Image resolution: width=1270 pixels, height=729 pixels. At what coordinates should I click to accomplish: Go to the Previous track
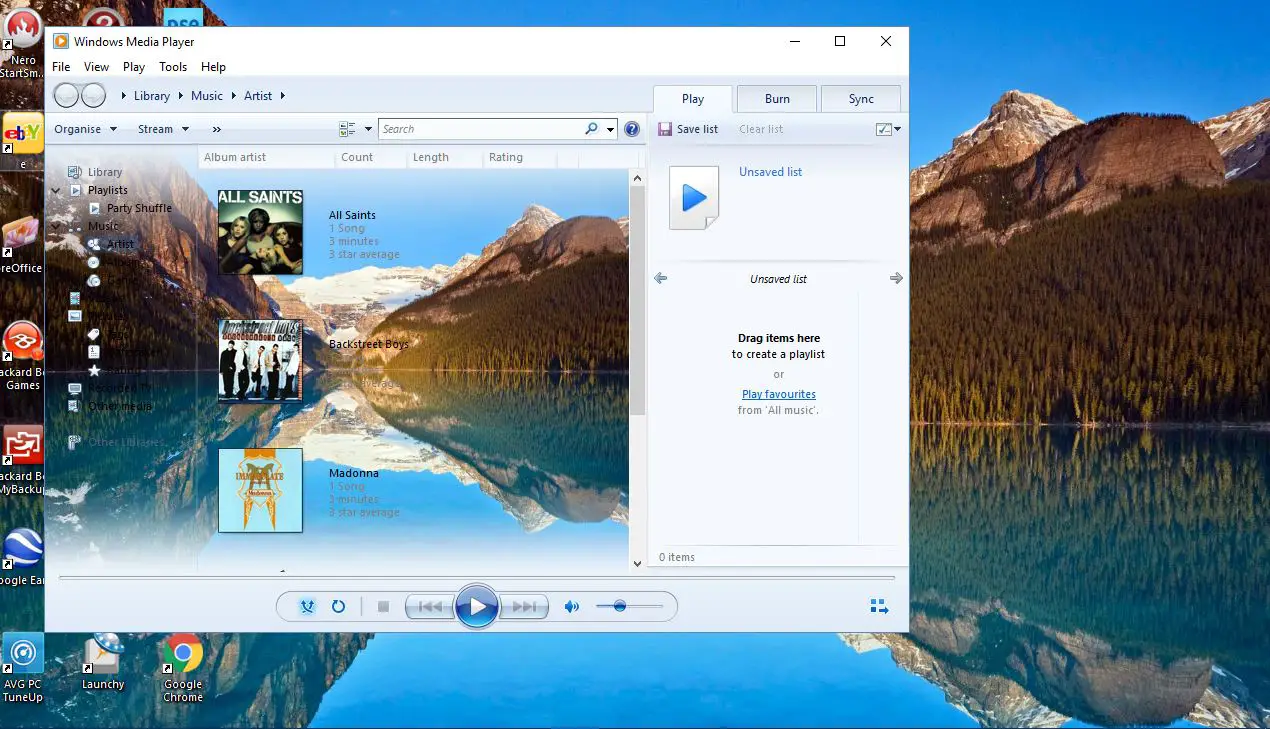click(x=430, y=606)
